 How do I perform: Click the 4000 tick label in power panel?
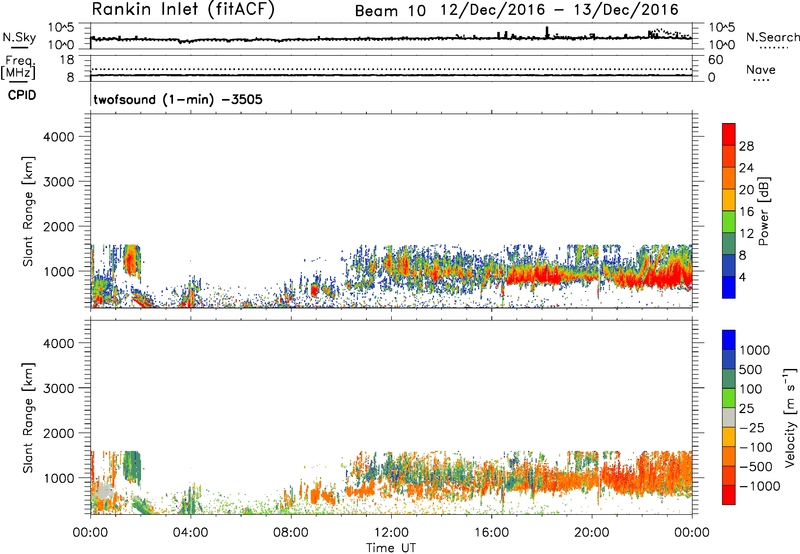pyautogui.click(x=58, y=137)
